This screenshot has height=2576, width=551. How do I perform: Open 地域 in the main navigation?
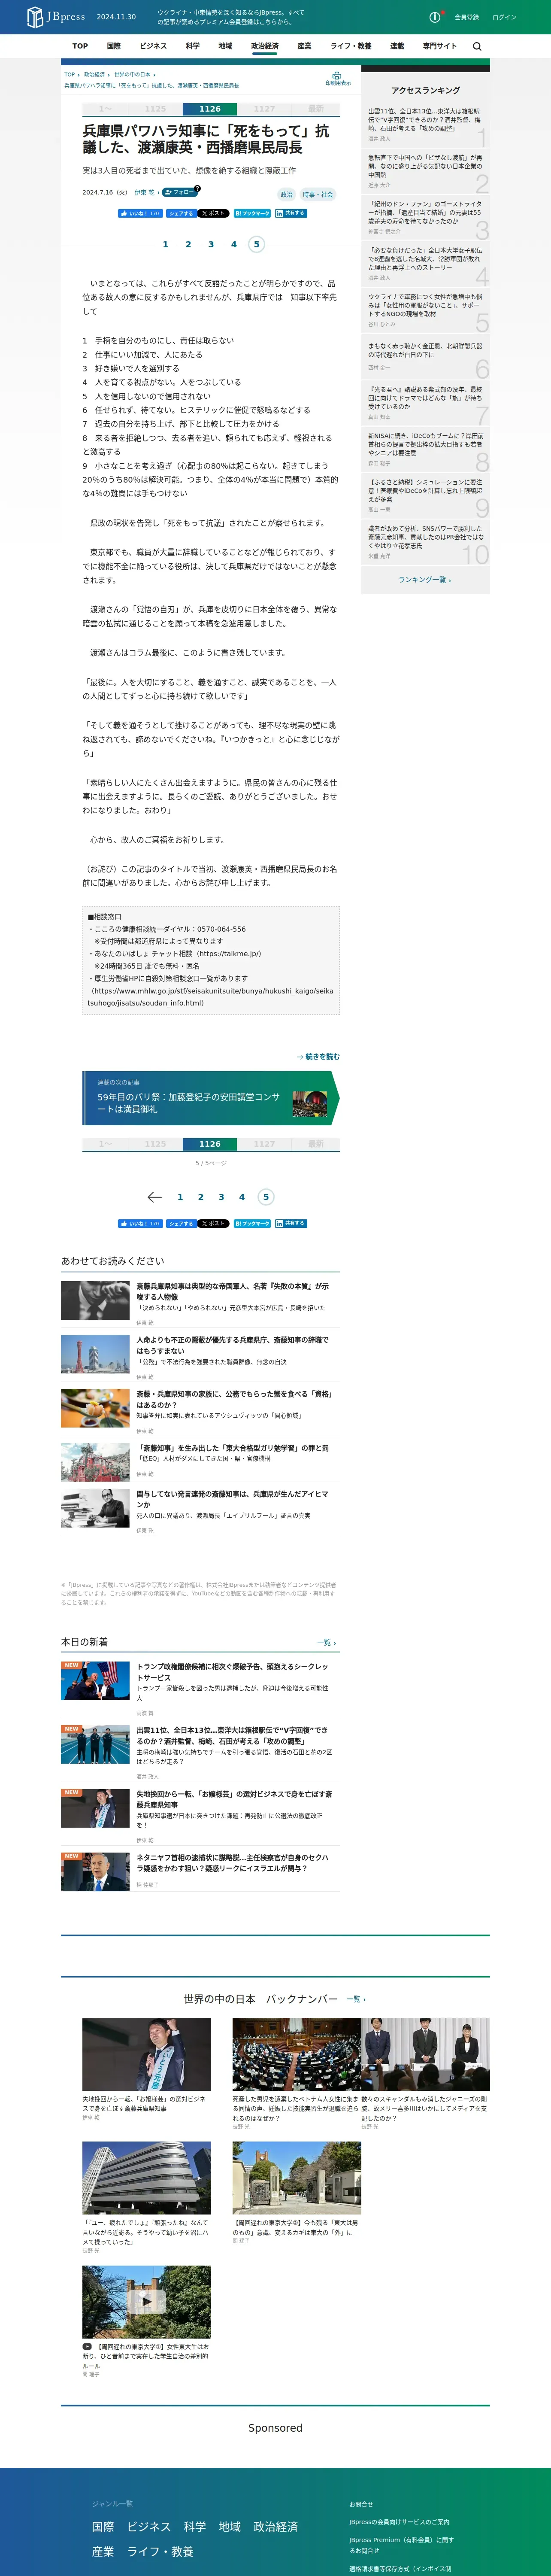pos(225,46)
